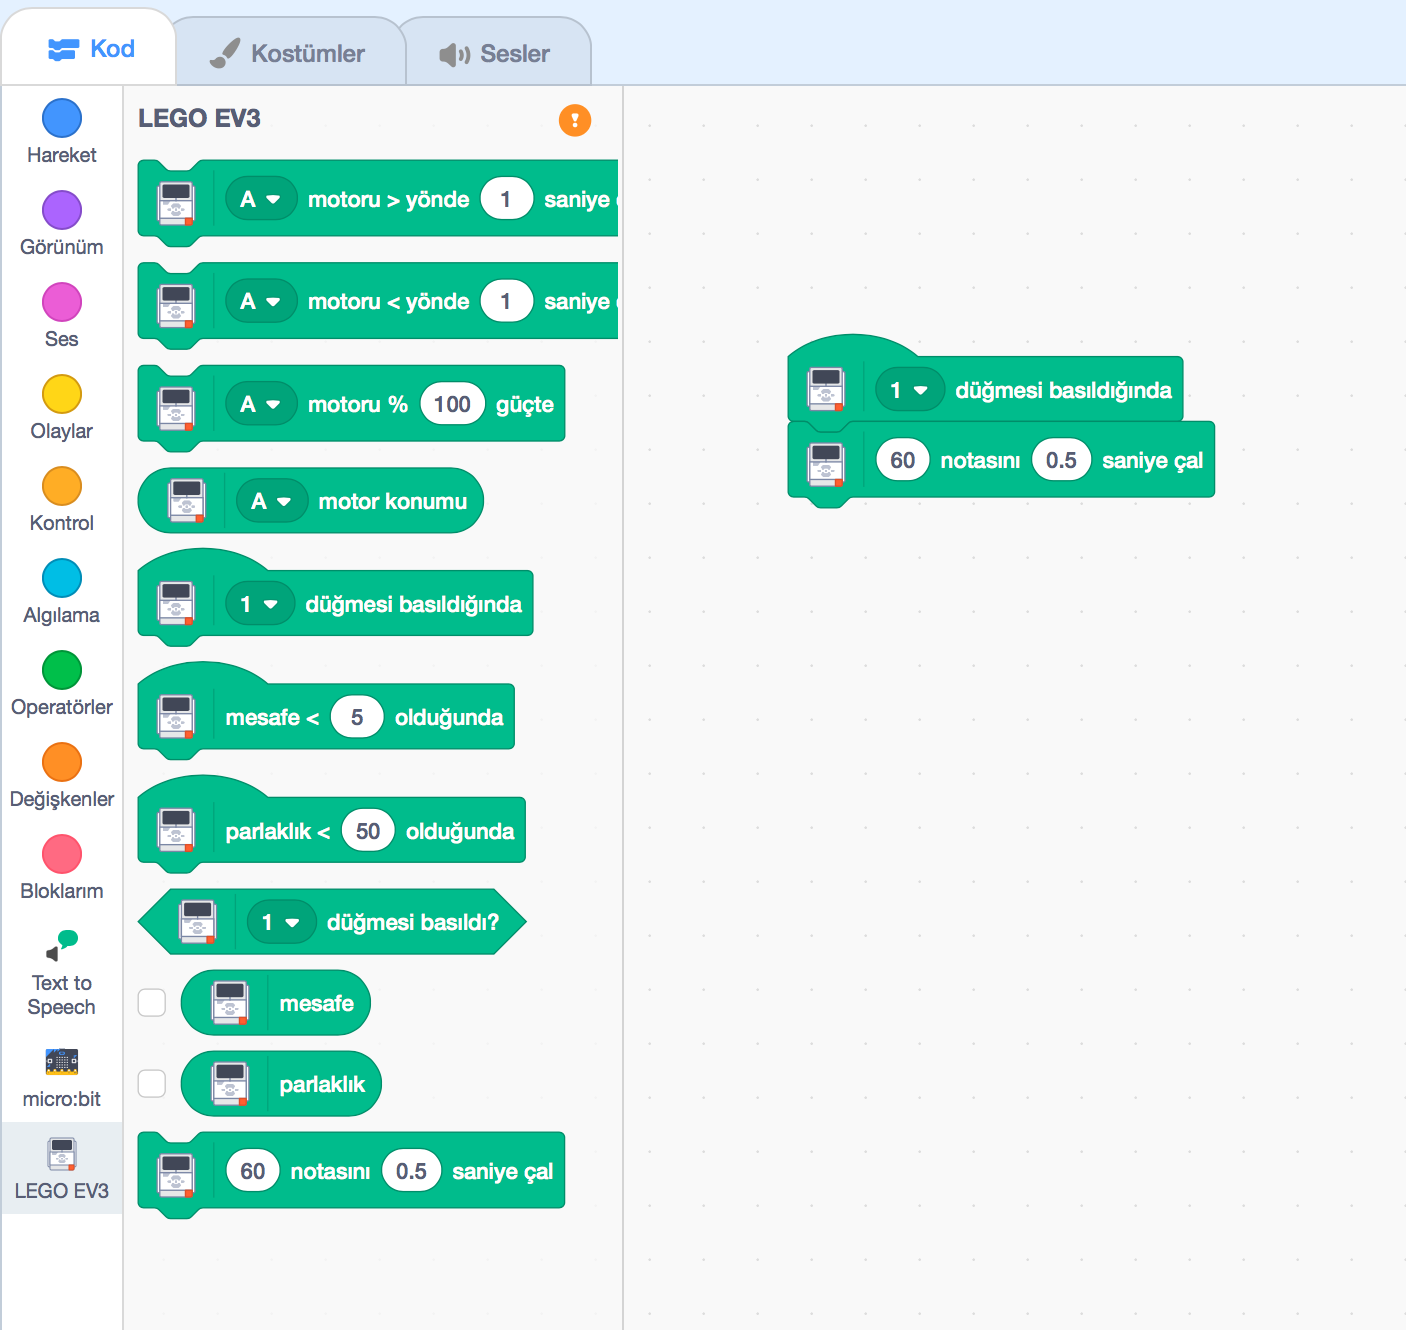Screen dimensions: 1406x1330
Task: Click the 'LEGO EV3' palette heading
Action: [x=199, y=118]
